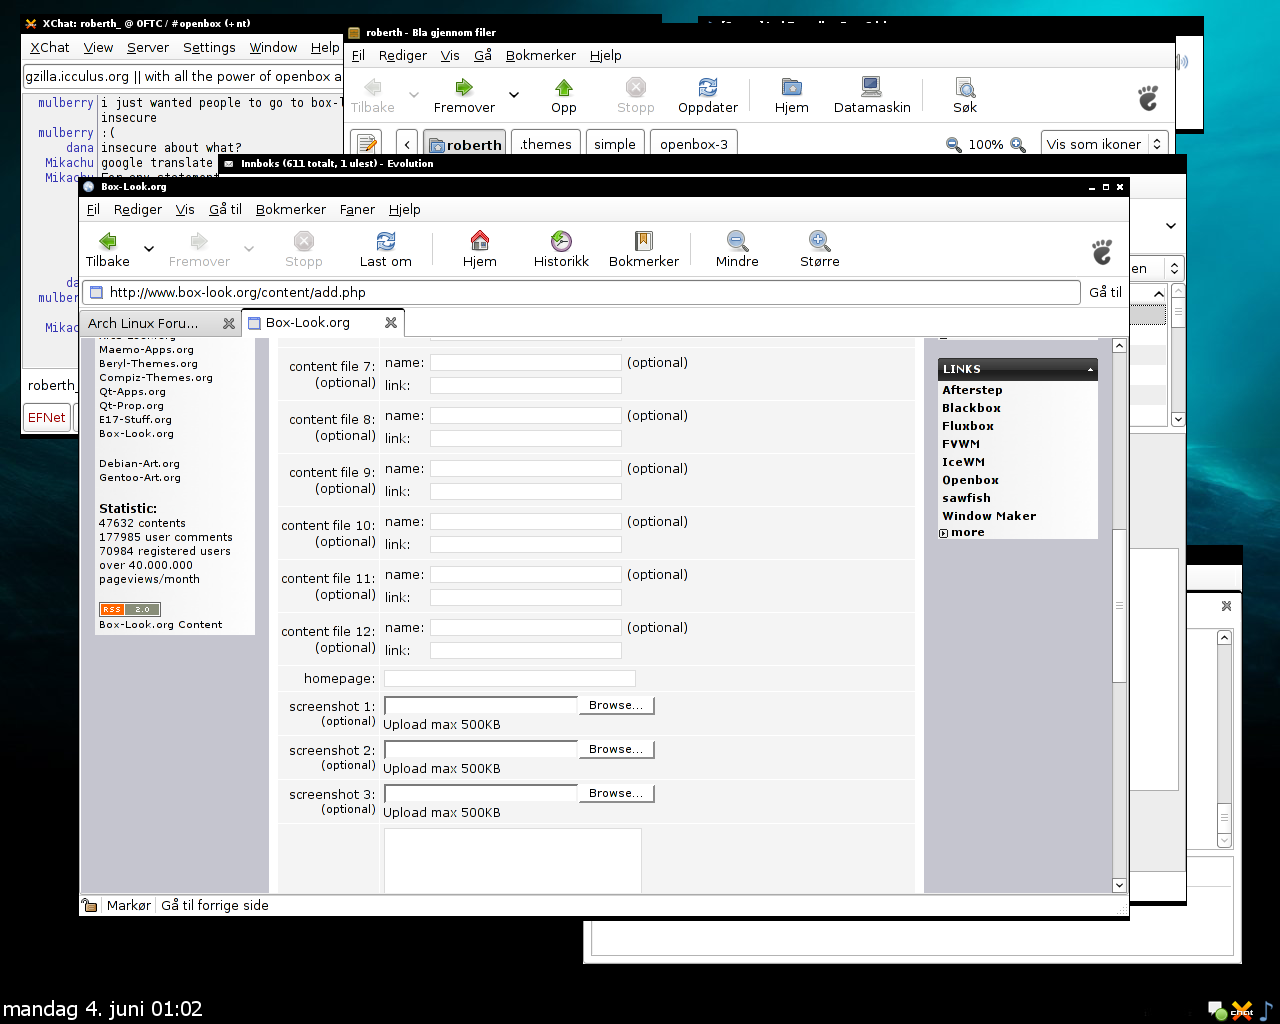
Task: Click the box-look.org address bar
Action: tap(583, 292)
